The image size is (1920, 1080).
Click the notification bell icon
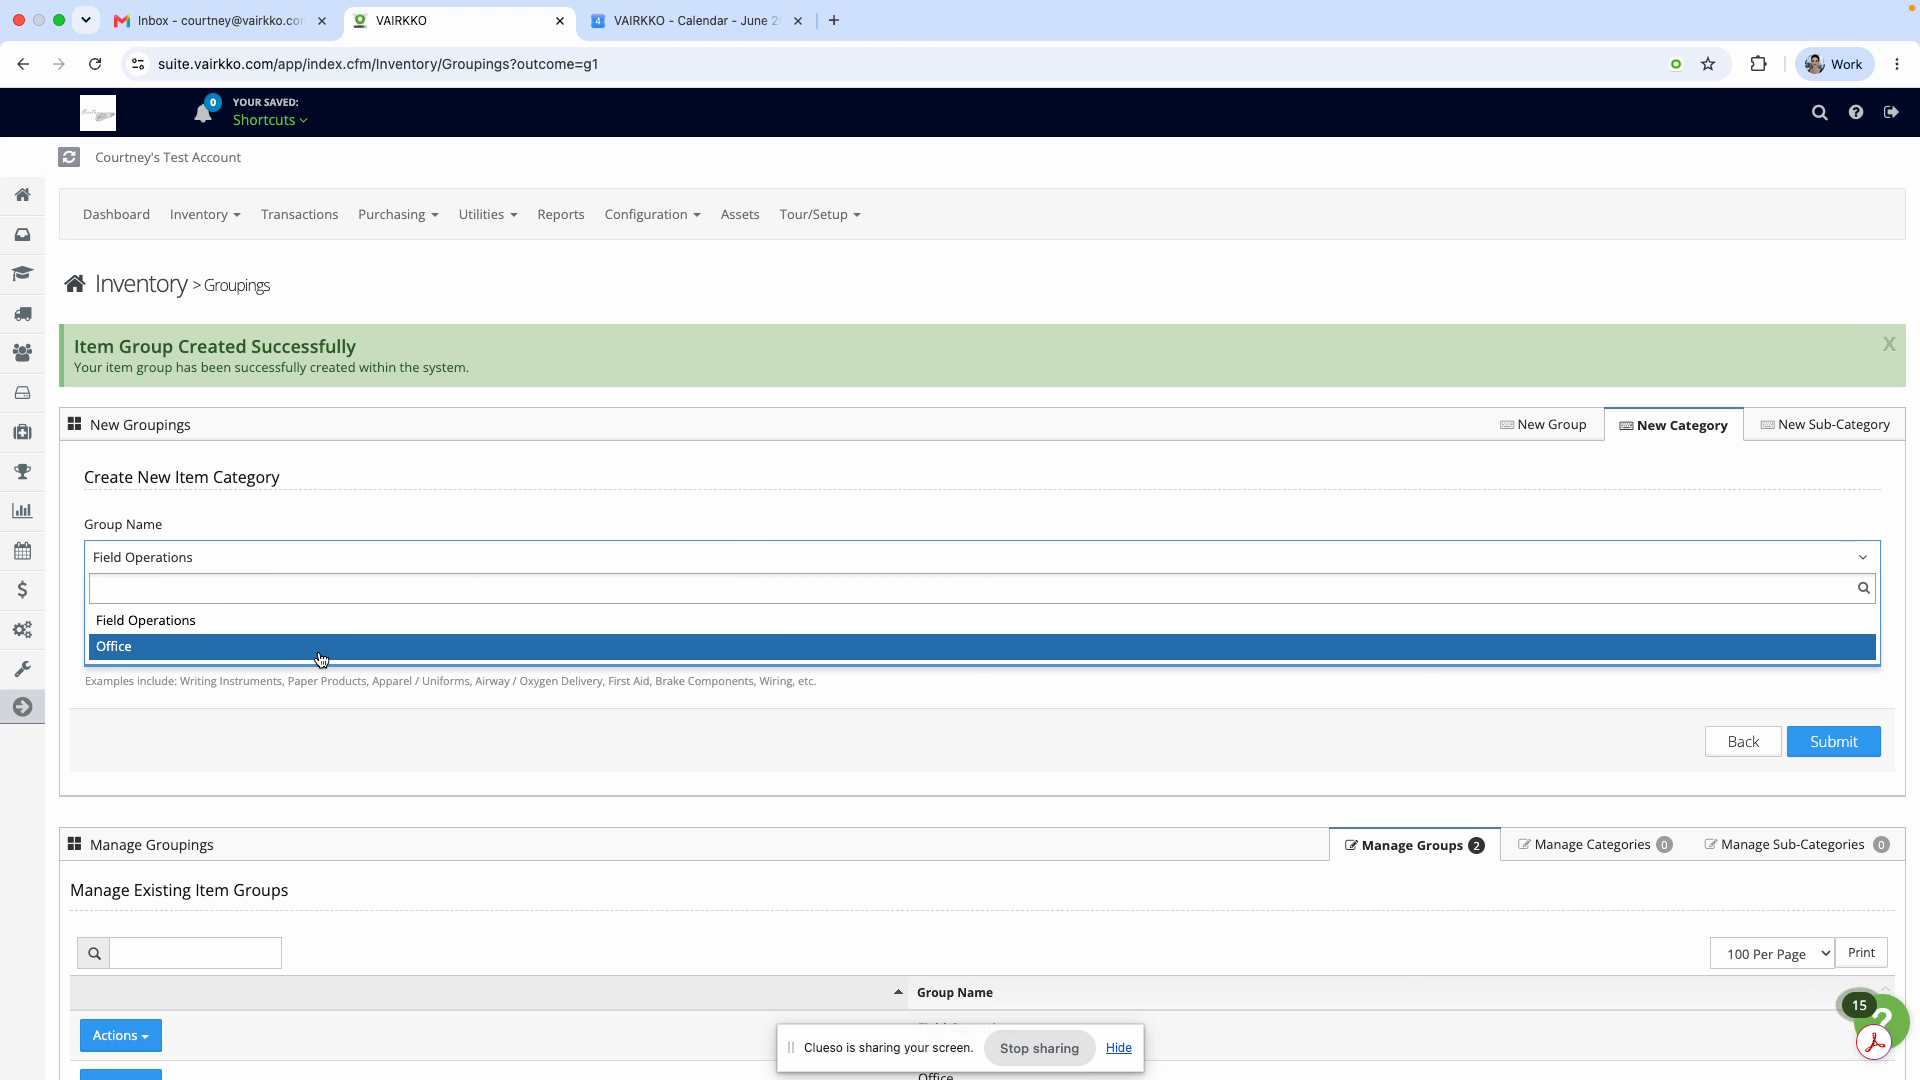pos(203,113)
